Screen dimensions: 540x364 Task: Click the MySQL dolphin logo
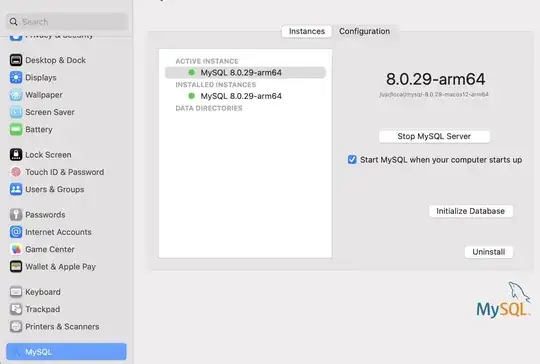[503, 300]
